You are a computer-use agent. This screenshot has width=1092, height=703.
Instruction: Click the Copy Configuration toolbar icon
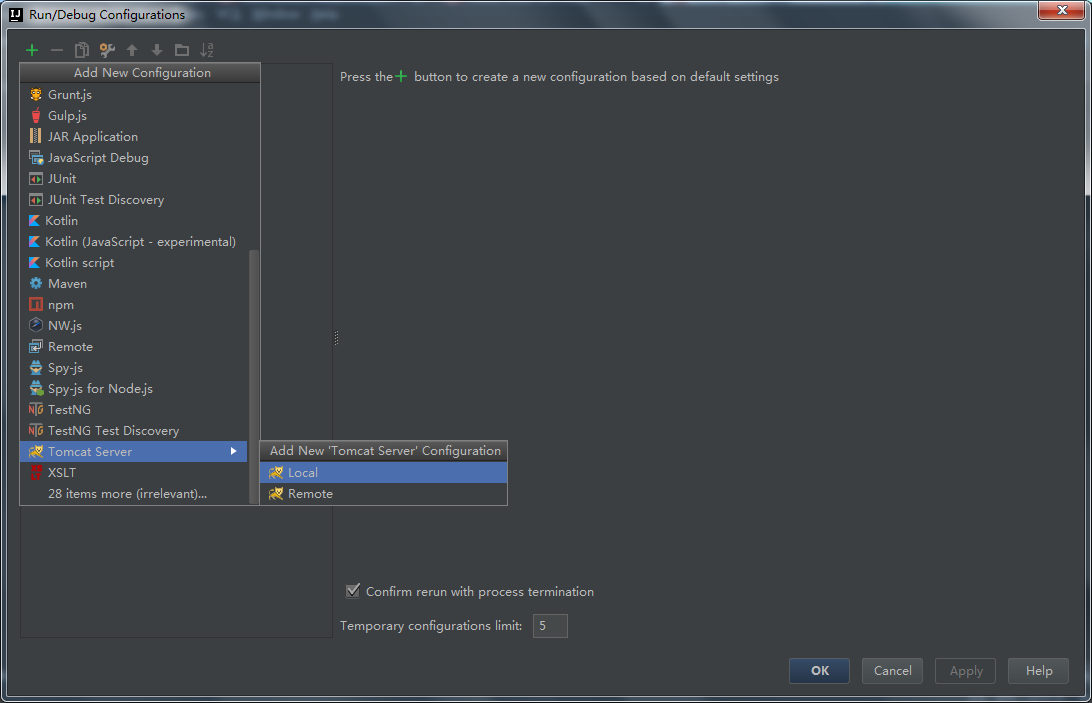click(81, 50)
